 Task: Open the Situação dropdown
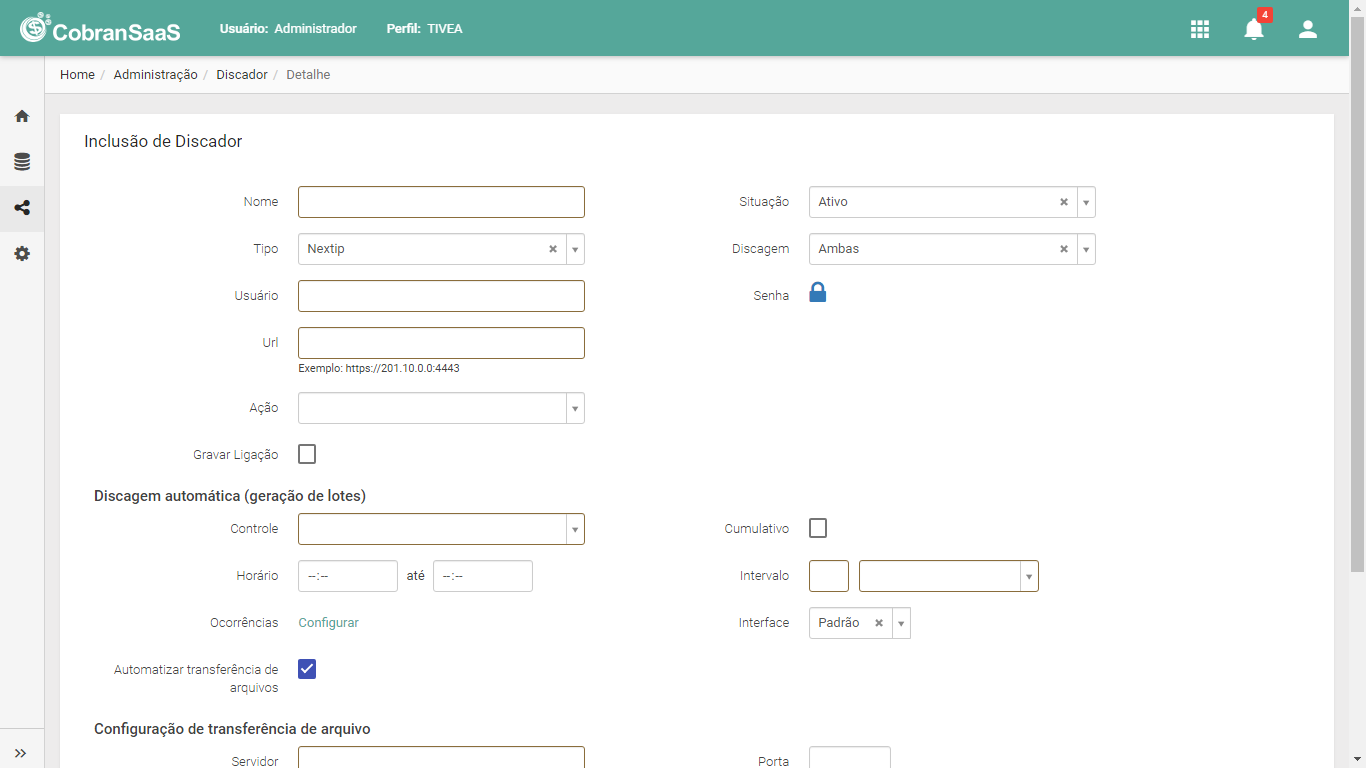[x=1086, y=202]
